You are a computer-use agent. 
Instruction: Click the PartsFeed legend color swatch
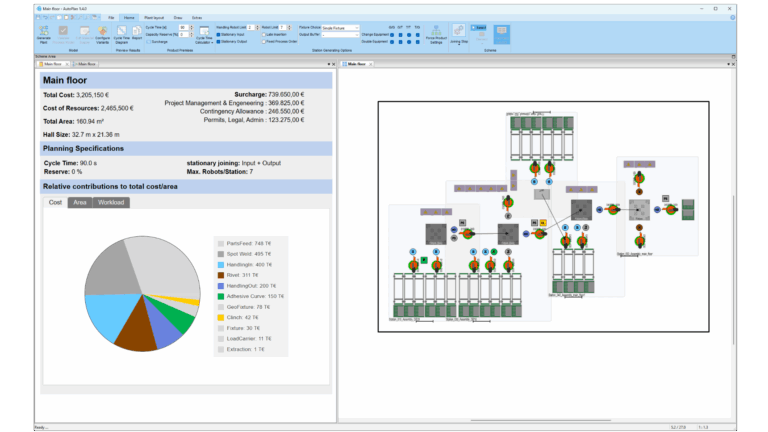click(220, 242)
